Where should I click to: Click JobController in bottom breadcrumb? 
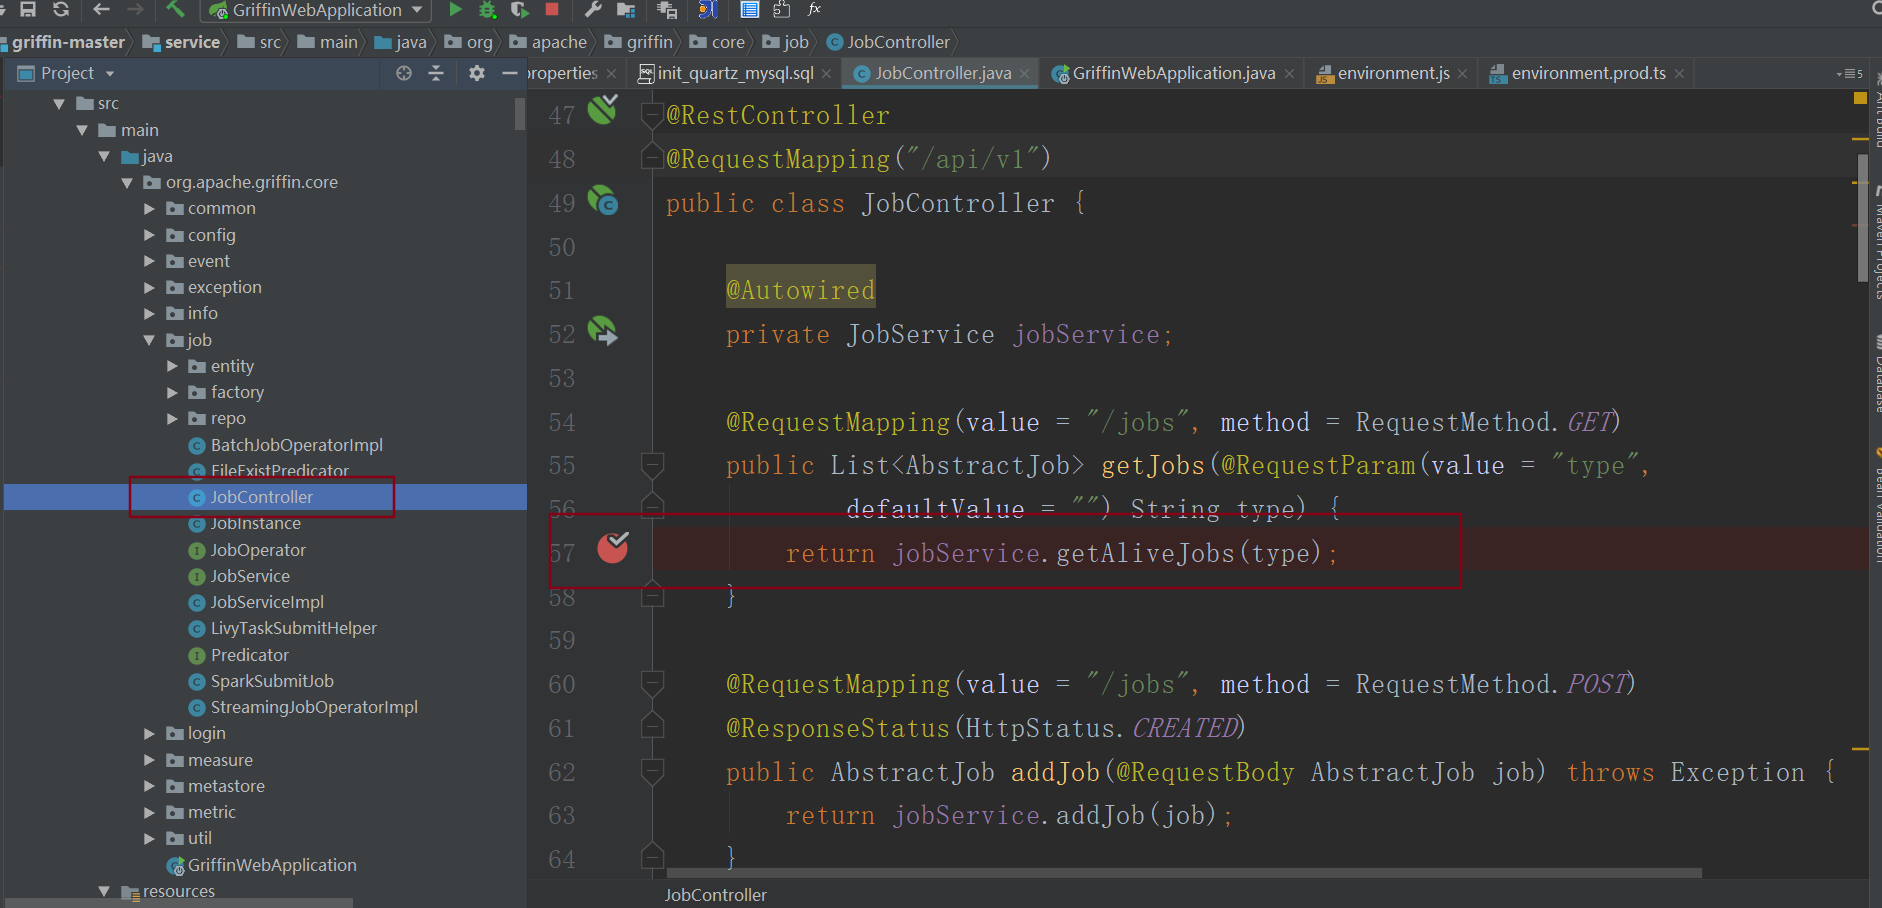[716, 895]
